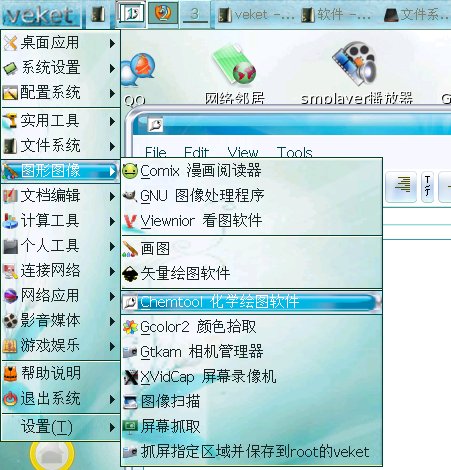
Task: Click the Chemtool window title bar icon
Action: pos(155,125)
